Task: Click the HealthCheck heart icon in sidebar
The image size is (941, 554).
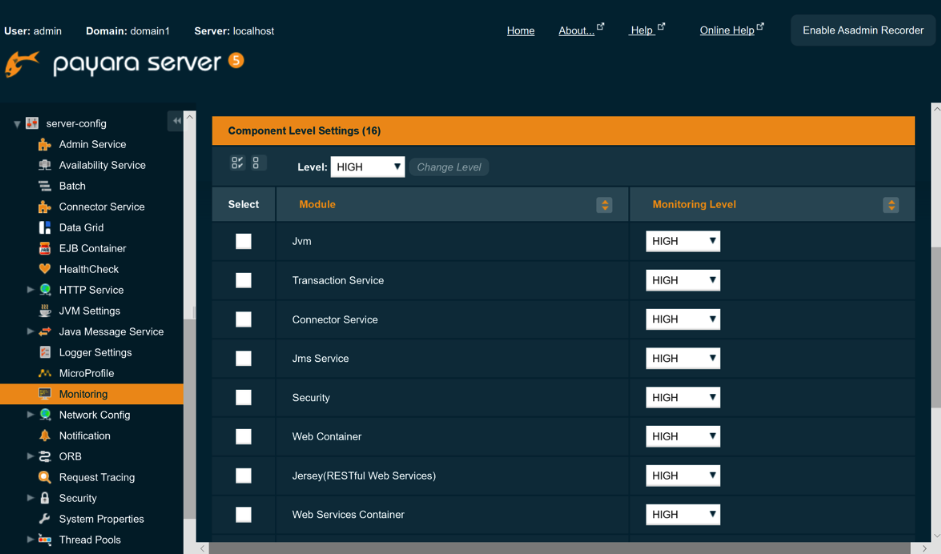Action: point(44,269)
